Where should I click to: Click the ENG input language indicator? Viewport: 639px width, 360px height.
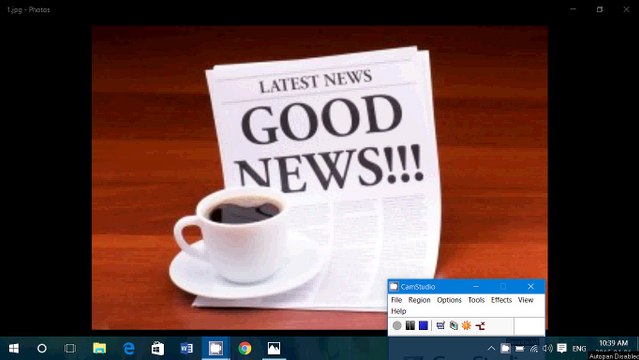(x=579, y=349)
